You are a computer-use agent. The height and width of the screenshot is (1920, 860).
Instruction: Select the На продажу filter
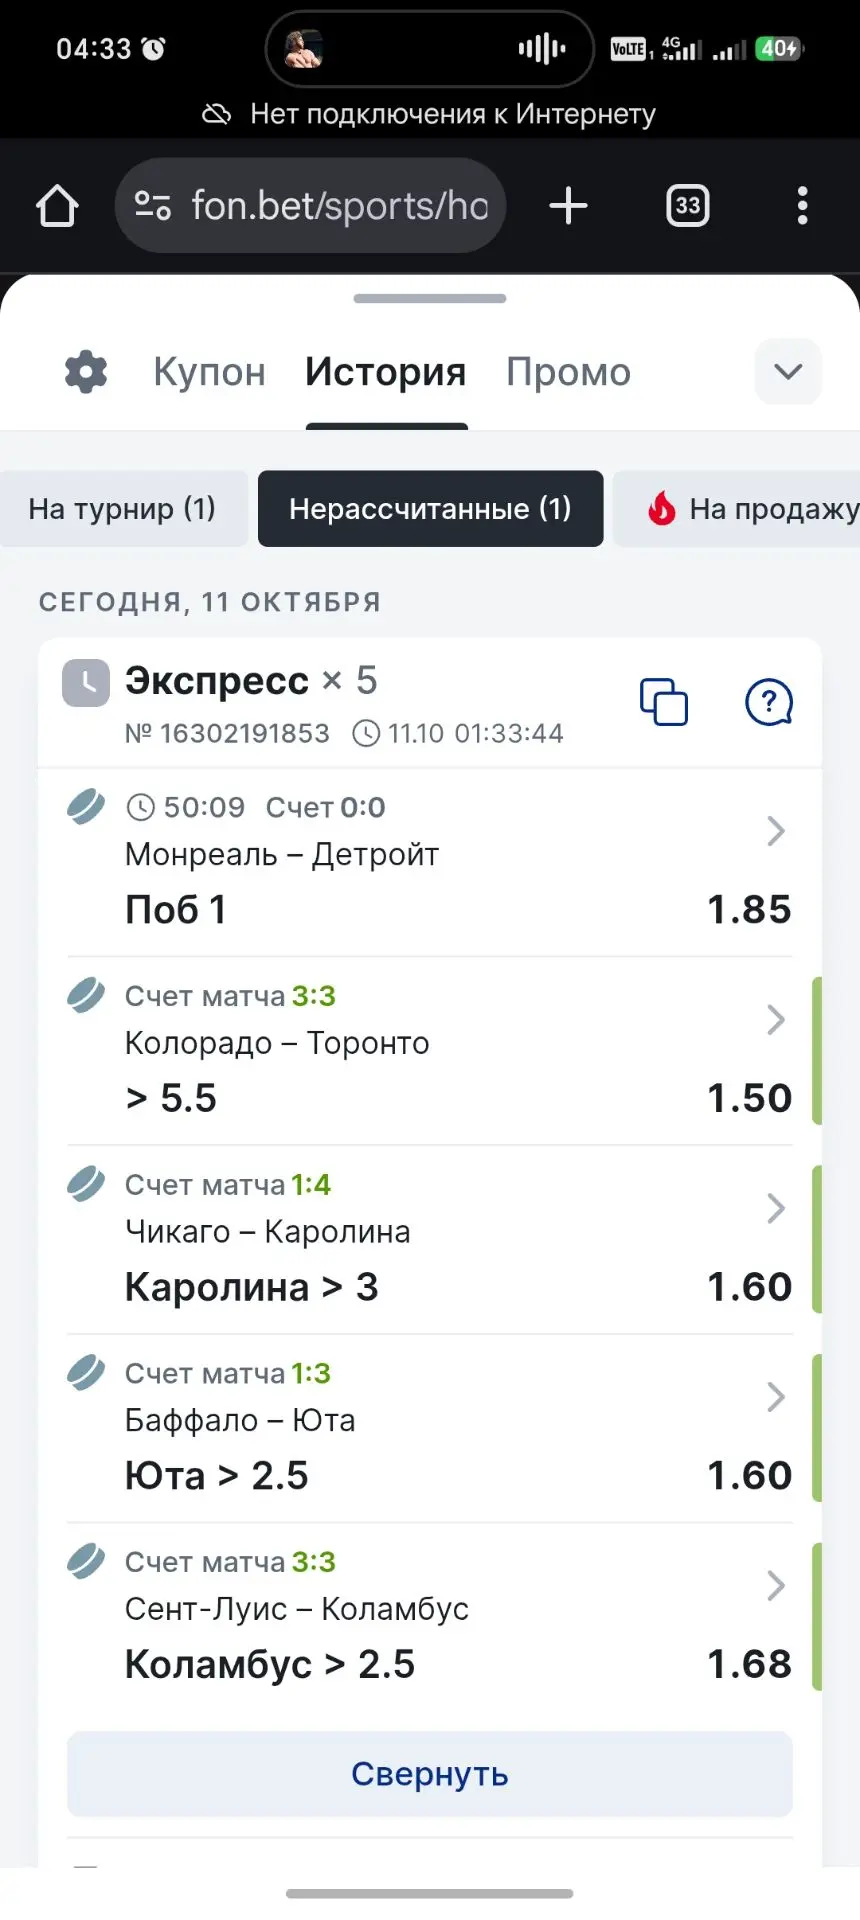click(737, 509)
